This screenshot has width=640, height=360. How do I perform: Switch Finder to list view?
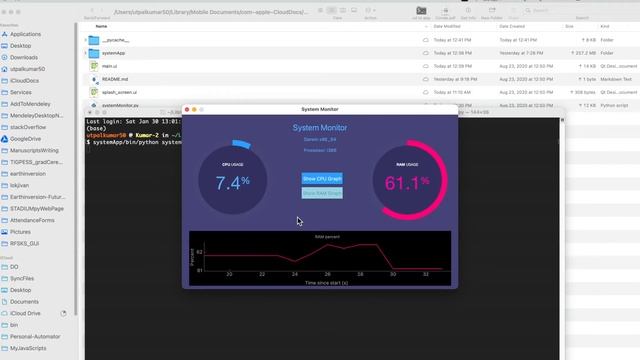click(331, 10)
